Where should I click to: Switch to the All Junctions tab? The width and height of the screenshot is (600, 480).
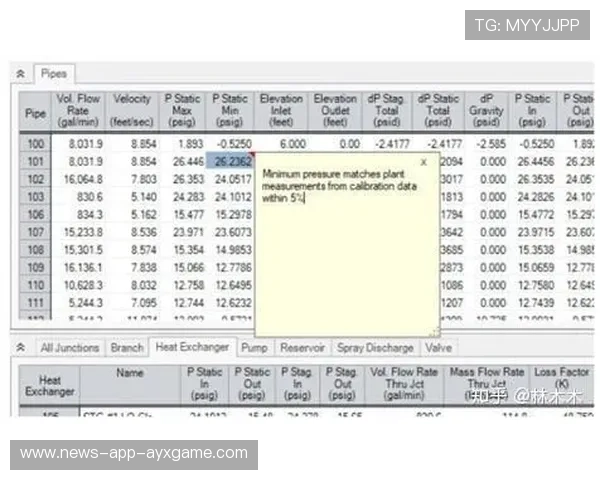click(69, 348)
